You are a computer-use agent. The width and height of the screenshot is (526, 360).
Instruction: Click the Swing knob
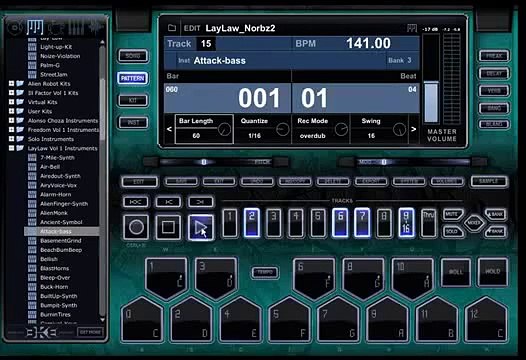399,130
